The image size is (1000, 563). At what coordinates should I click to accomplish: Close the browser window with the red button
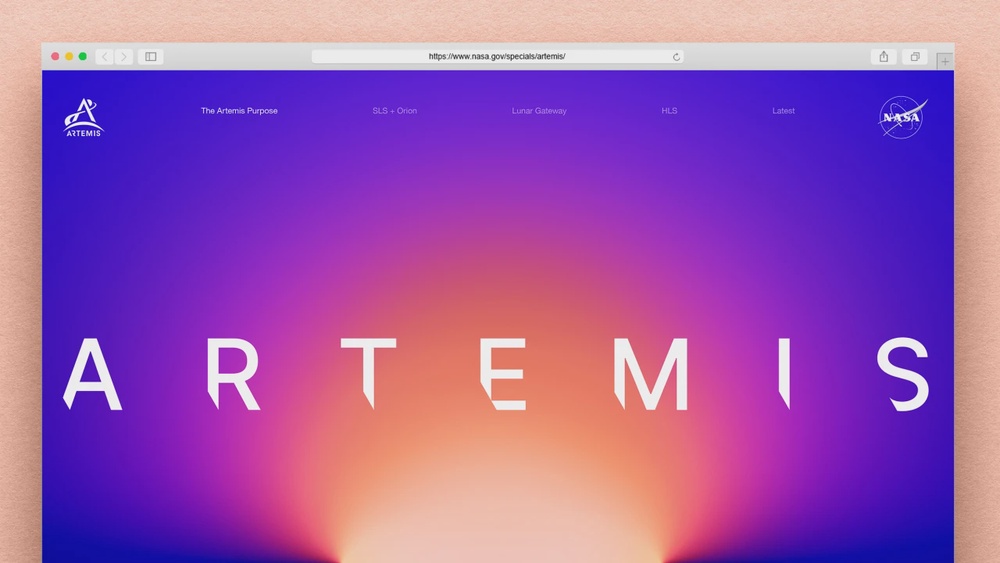[x=55, y=57]
